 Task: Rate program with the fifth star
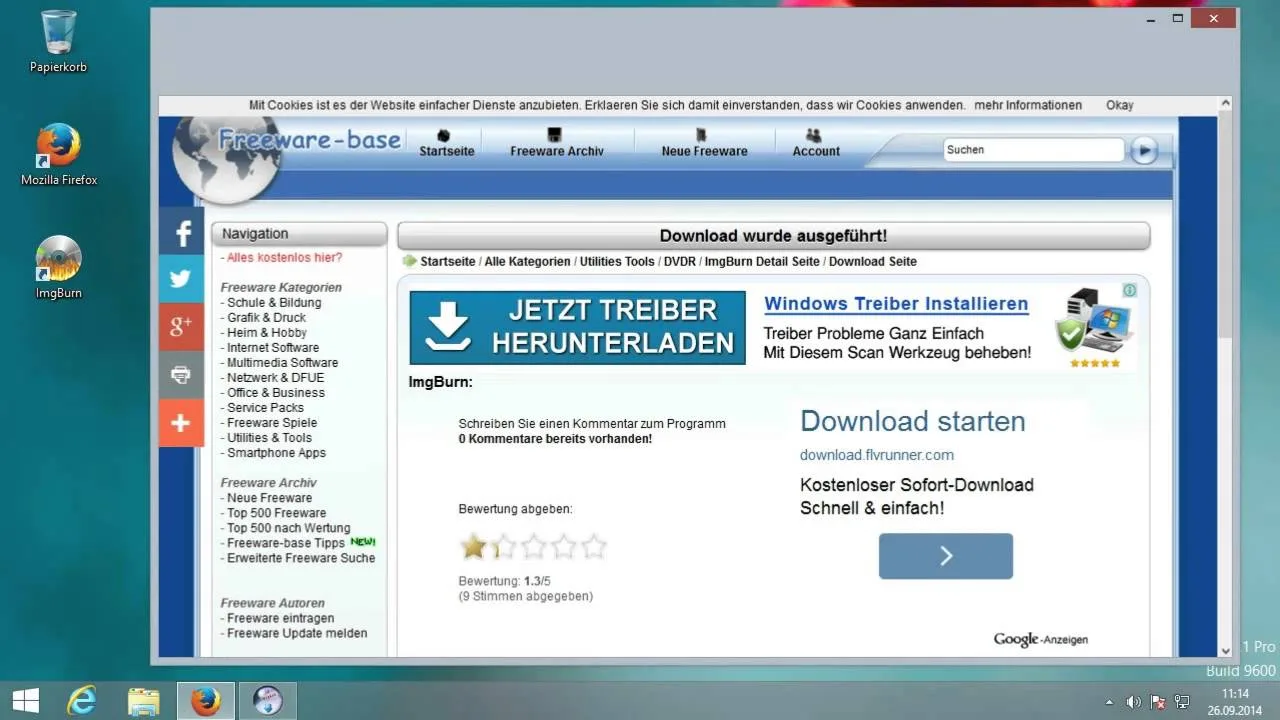point(594,546)
